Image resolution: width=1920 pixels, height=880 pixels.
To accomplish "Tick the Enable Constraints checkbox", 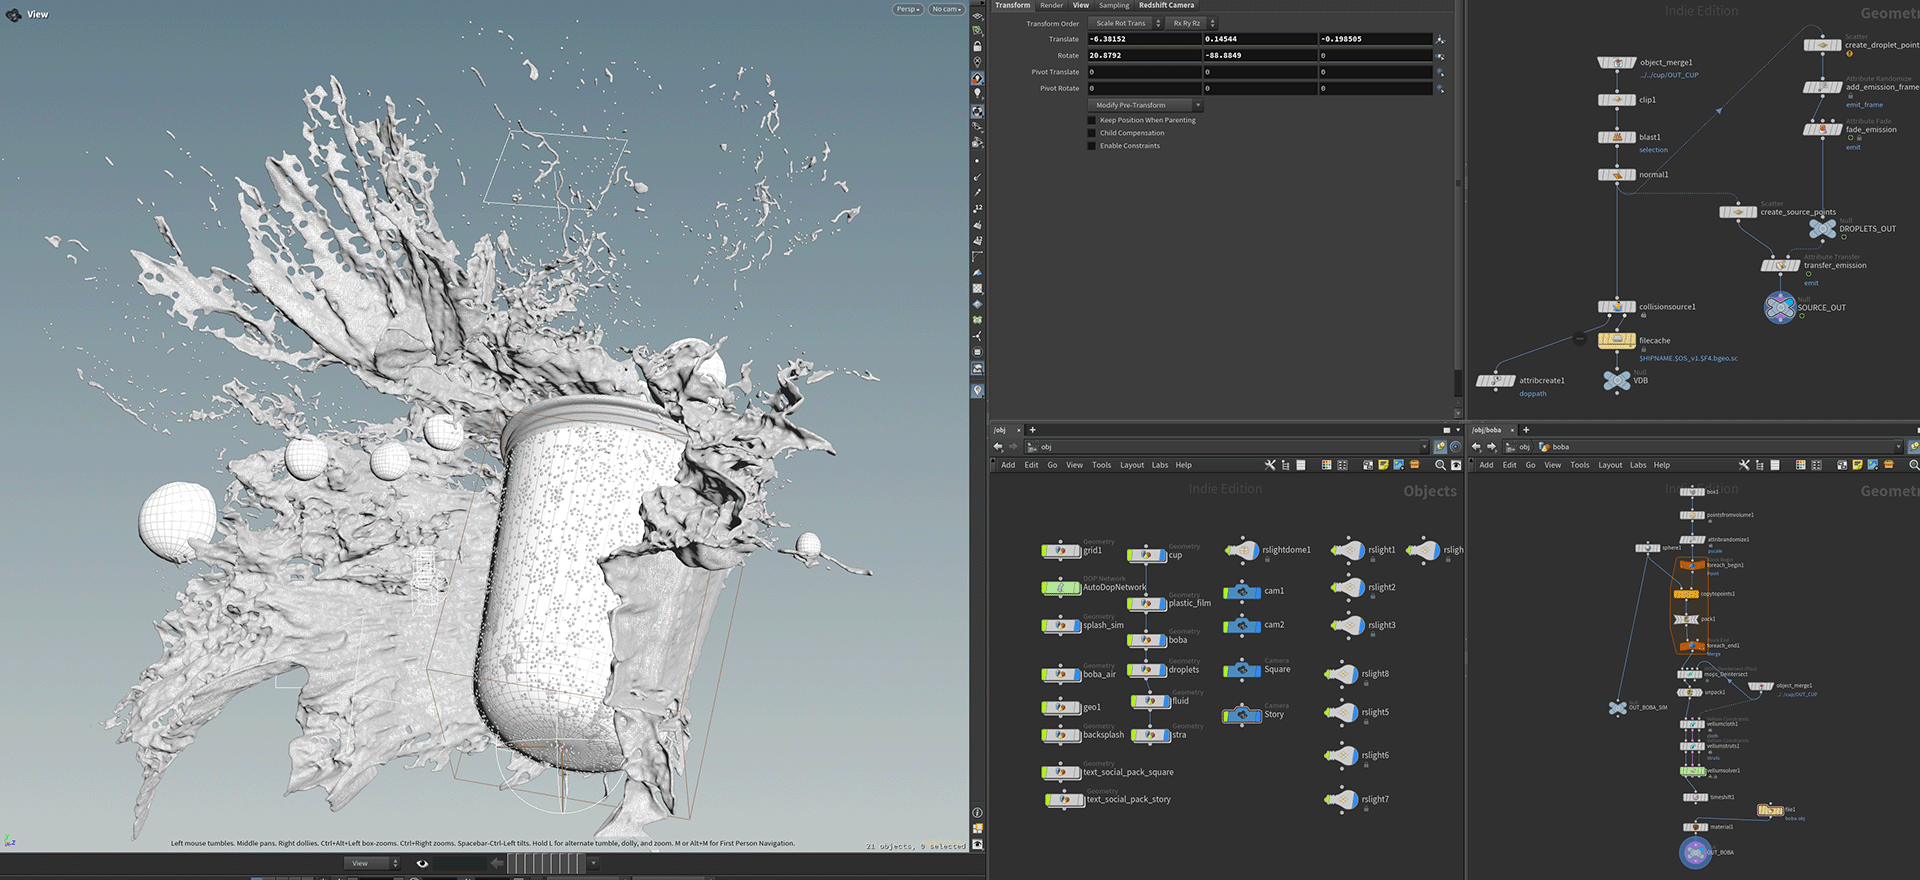I will click(1092, 146).
